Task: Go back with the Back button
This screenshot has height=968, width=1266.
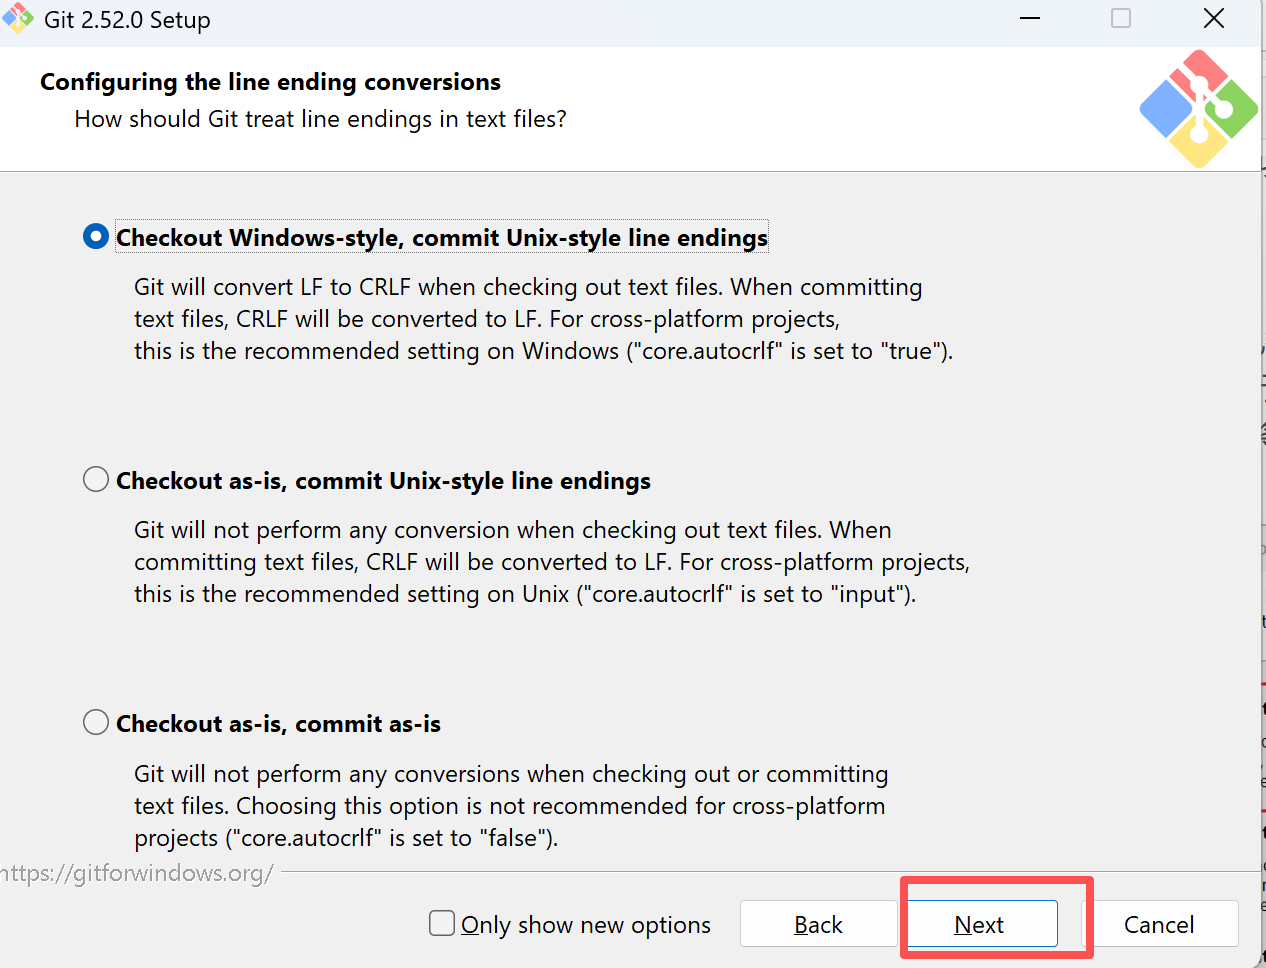Action: [x=818, y=924]
